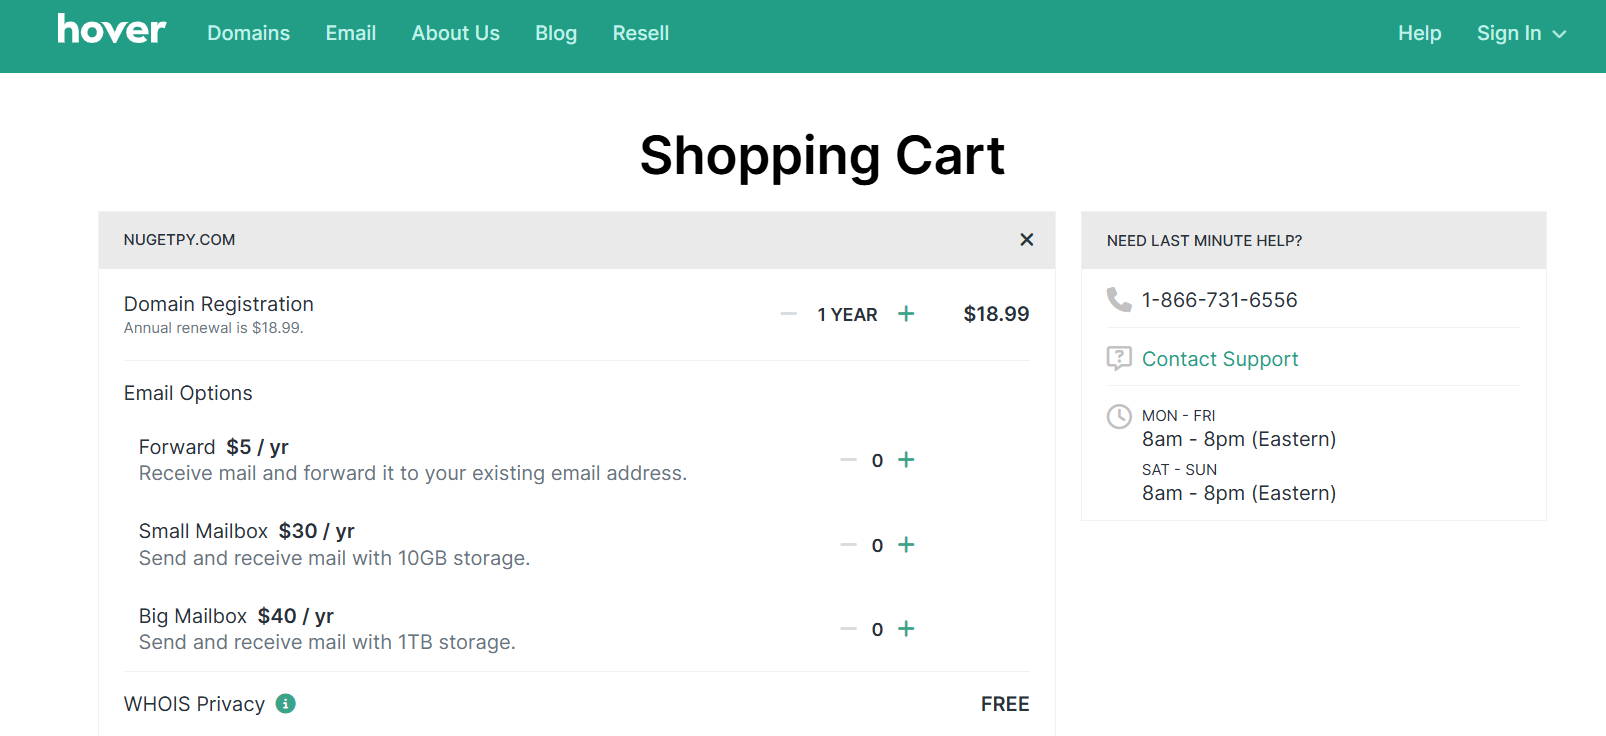Image resolution: width=1606 pixels, height=736 pixels.
Task: Click the NUGETPY.COM domain name
Action: (179, 240)
